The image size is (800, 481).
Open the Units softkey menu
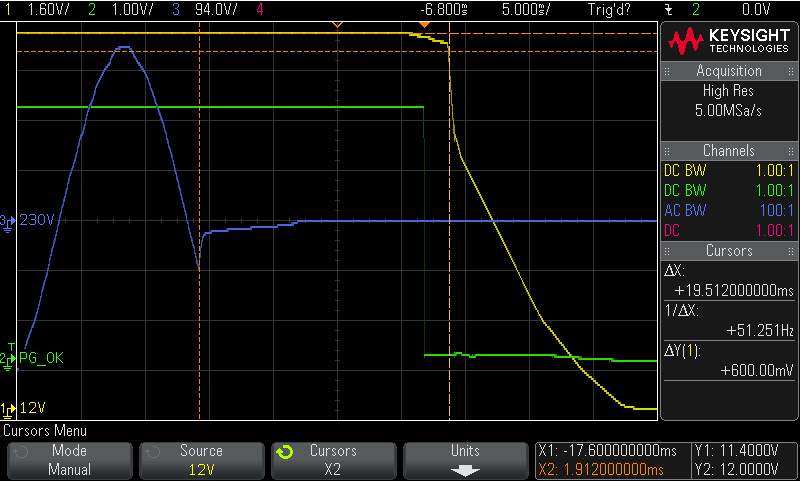click(465, 461)
